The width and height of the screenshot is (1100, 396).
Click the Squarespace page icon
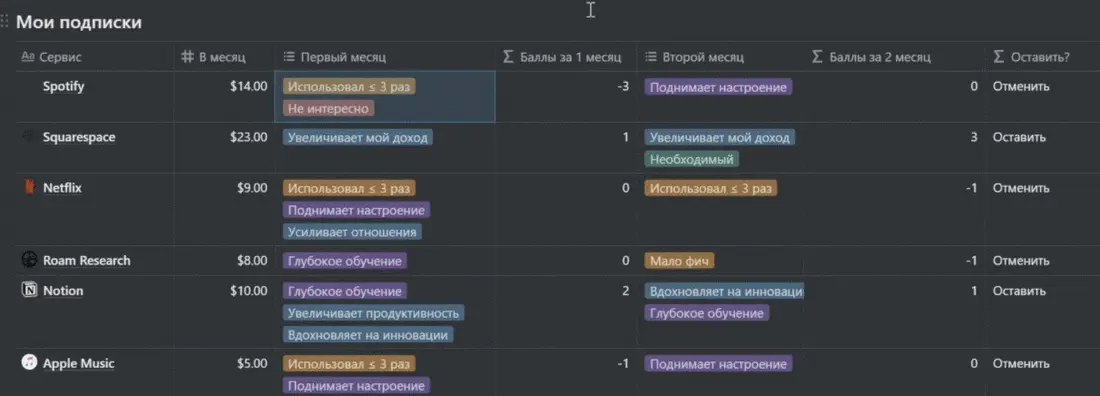pyautogui.click(x=29, y=137)
